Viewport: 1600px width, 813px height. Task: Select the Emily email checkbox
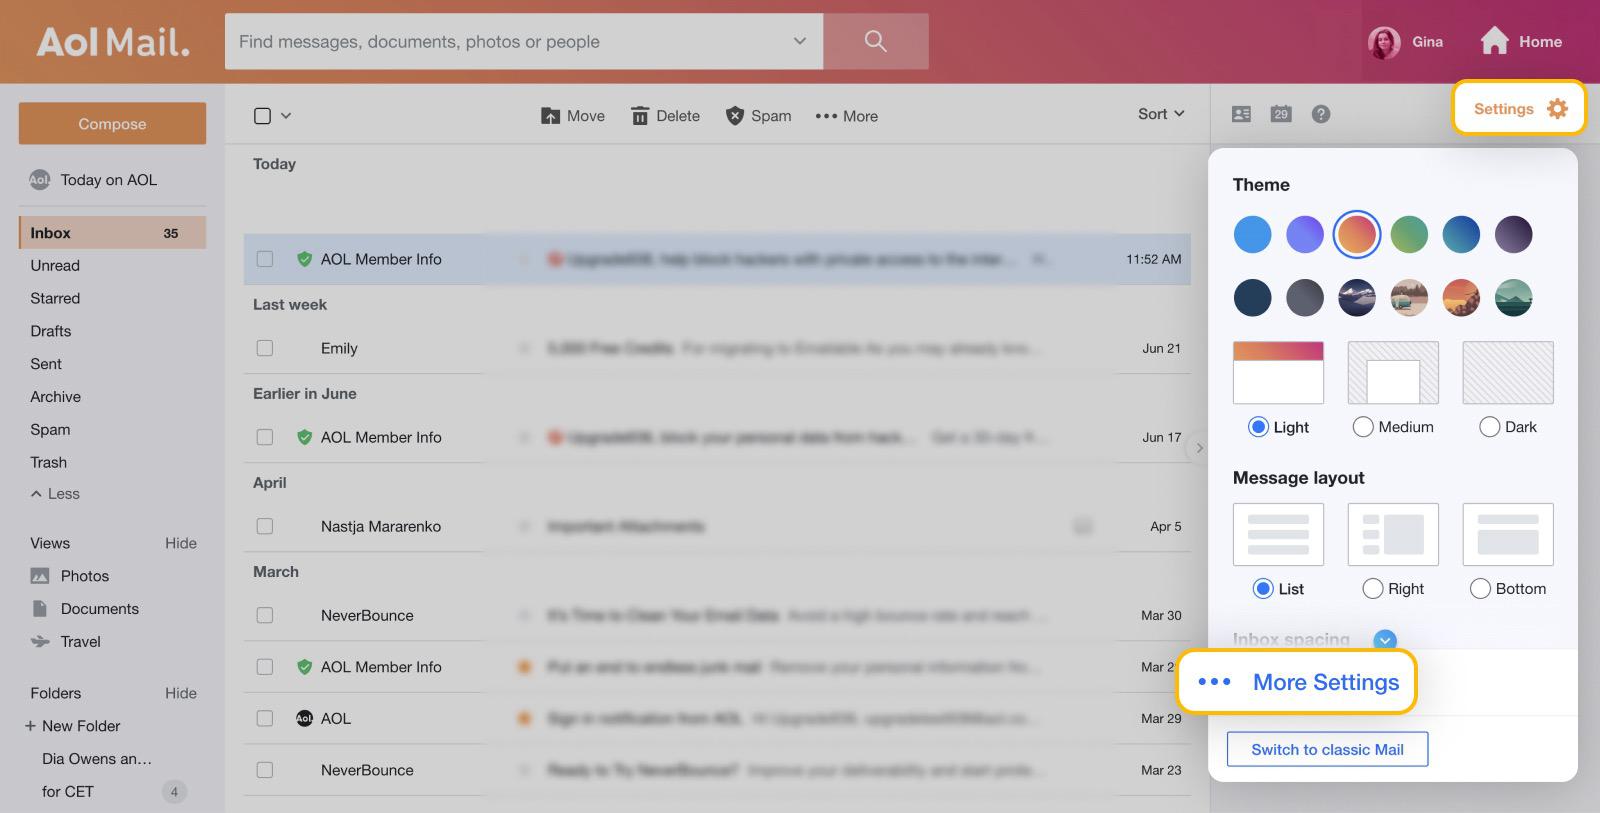(265, 348)
